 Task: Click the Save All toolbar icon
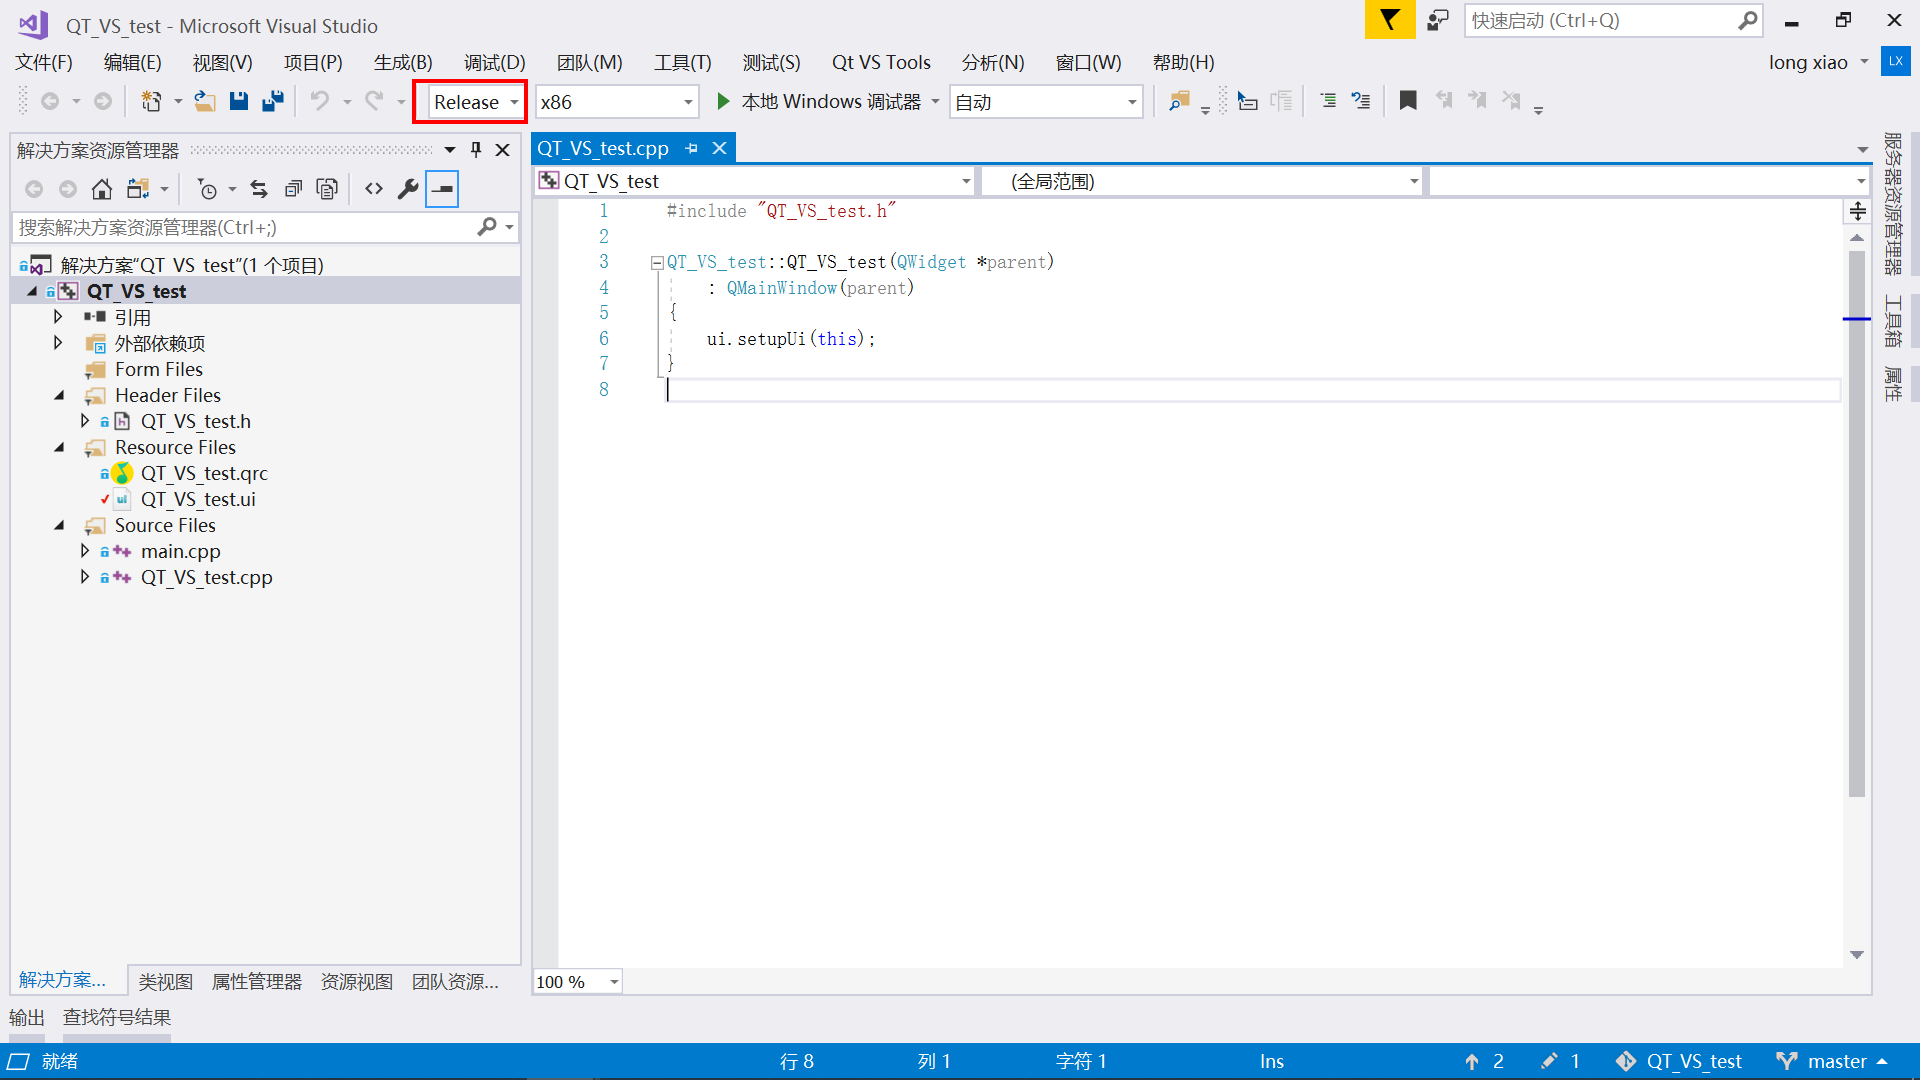[272, 102]
